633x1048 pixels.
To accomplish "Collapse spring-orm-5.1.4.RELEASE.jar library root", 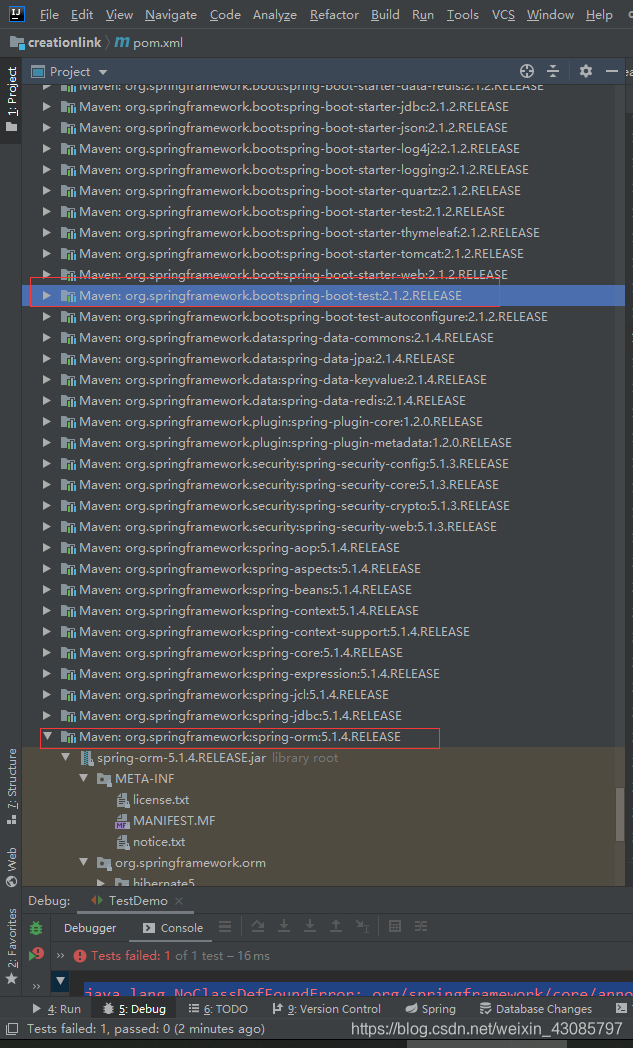I will tap(66, 757).
